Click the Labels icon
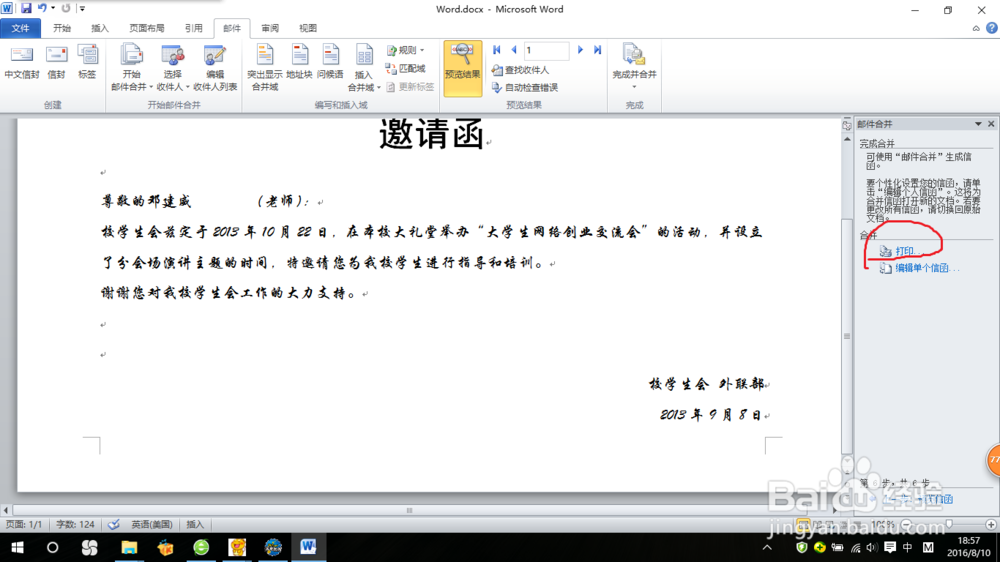1000x562 pixels. 87,63
